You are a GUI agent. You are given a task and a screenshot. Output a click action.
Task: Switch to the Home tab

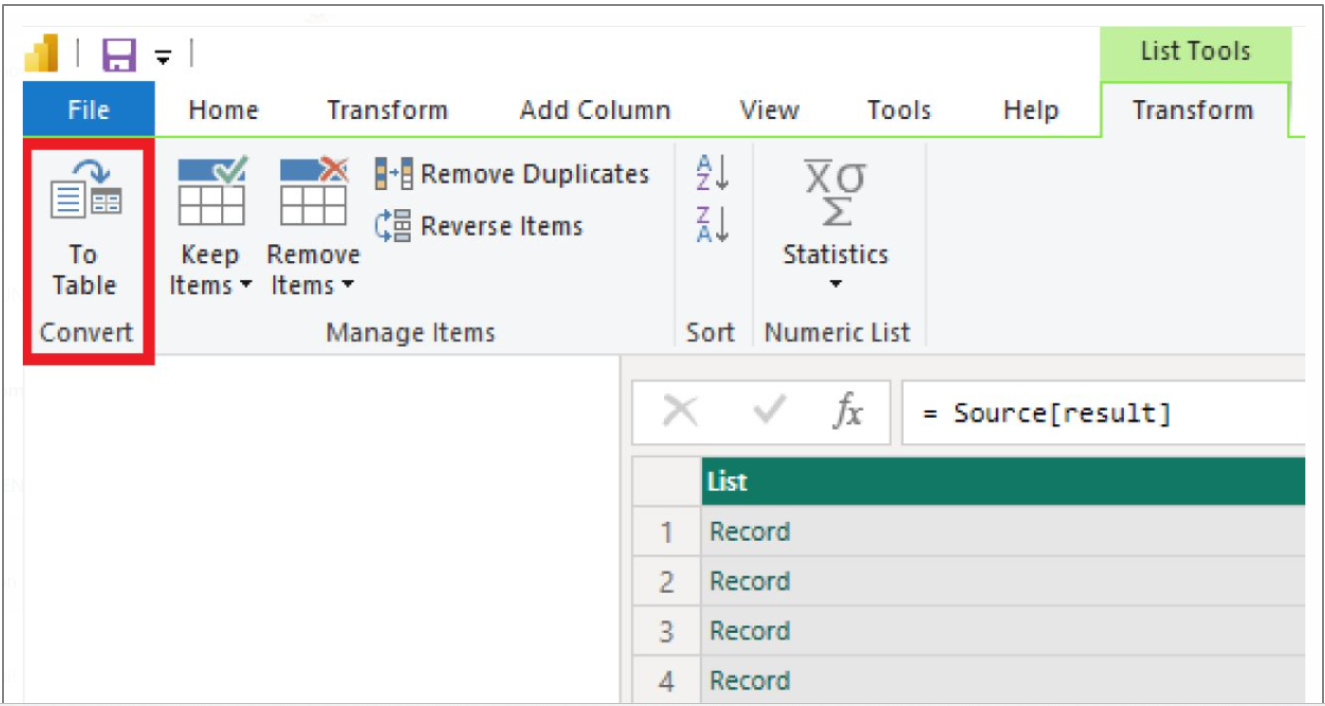[223, 110]
